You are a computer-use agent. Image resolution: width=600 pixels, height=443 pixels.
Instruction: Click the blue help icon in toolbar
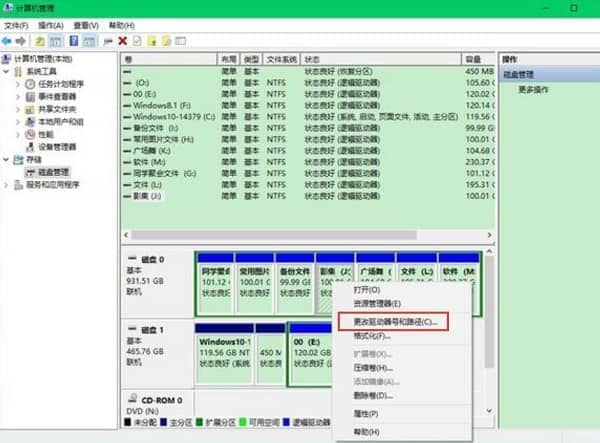click(73, 41)
